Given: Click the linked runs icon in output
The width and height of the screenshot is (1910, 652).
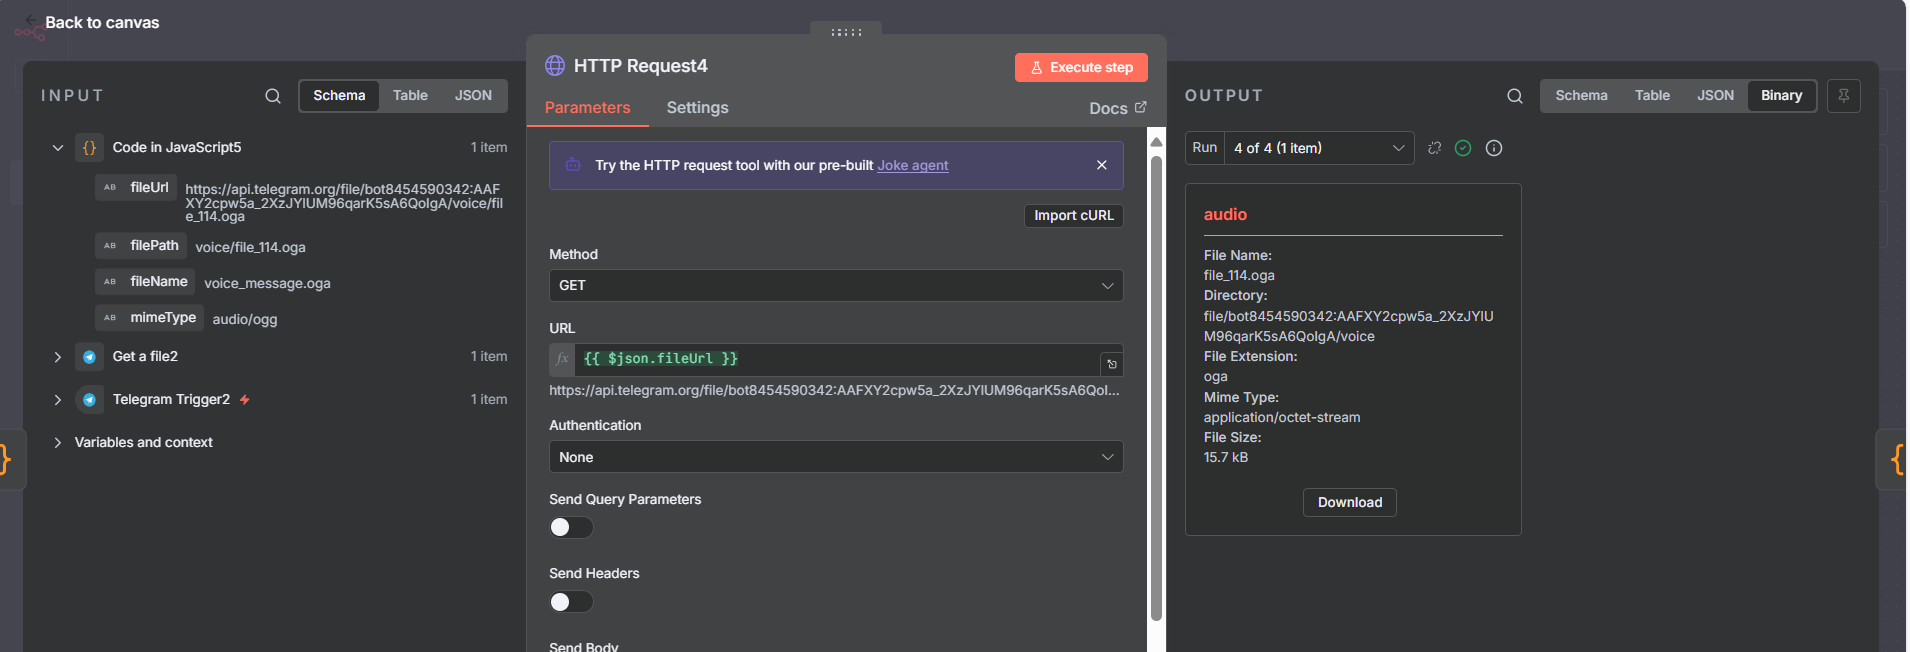Looking at the screenshot, I should coord(1434,148).
